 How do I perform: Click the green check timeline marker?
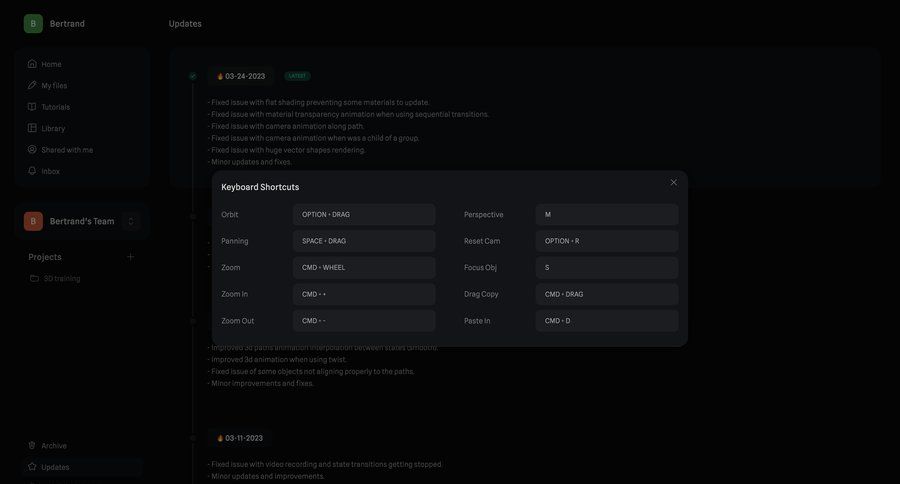[193, 76]
